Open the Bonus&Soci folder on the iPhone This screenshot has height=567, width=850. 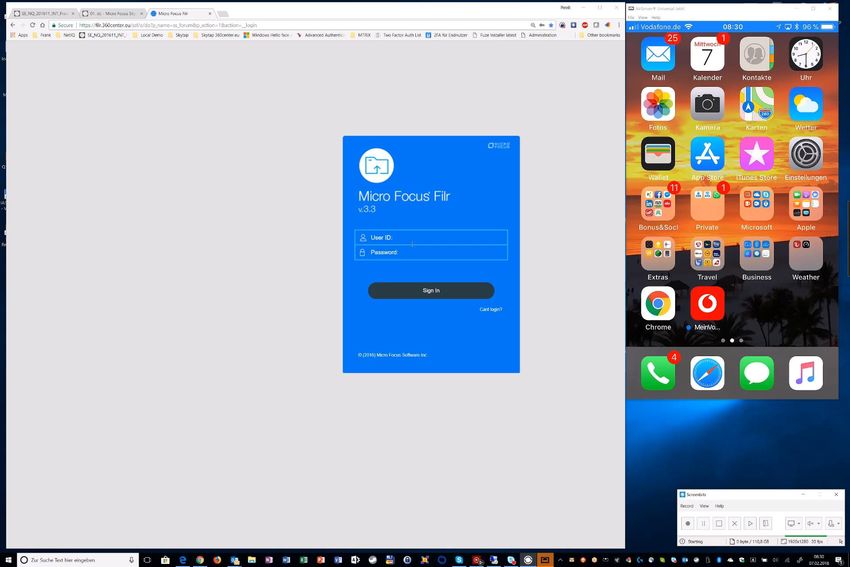tap(658, 204)
